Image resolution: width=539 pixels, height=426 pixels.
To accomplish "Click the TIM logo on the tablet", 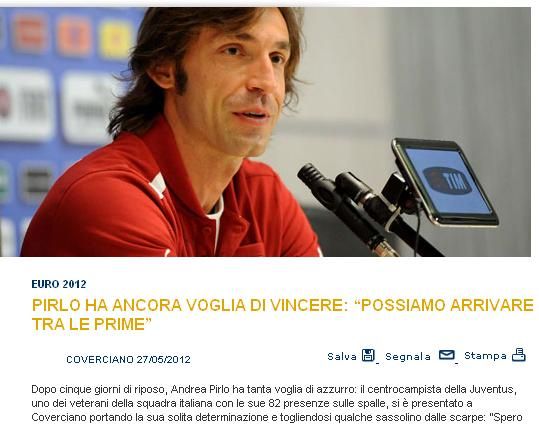I will [448, 181].
